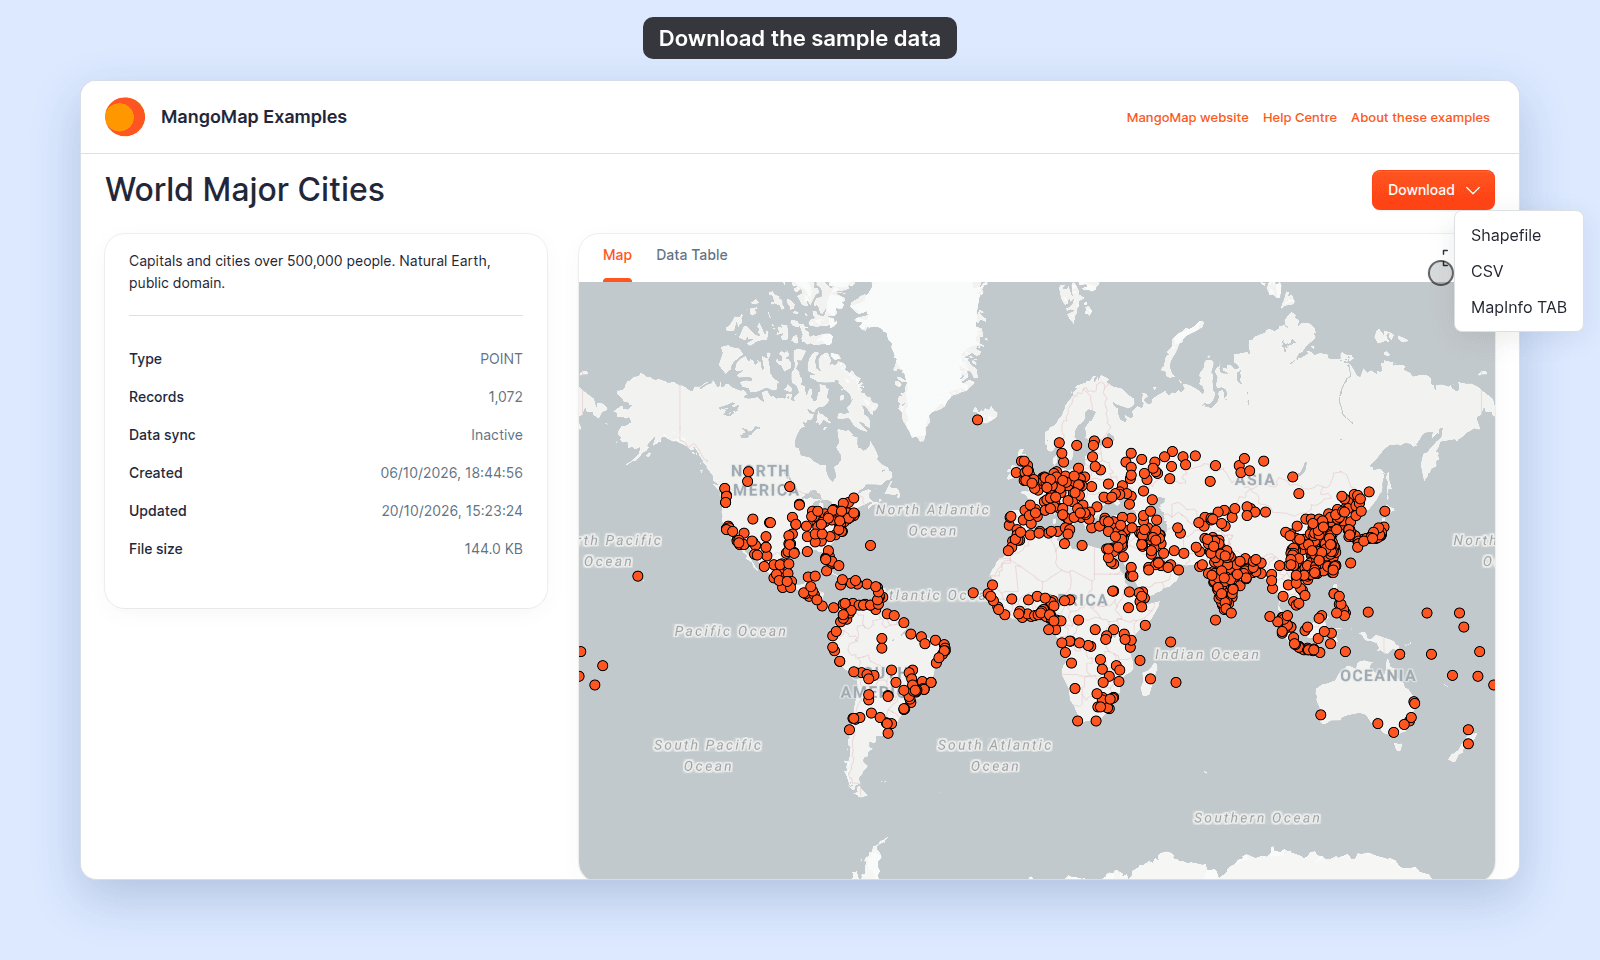Click the File size value 144.0 KB

point(493,549)
